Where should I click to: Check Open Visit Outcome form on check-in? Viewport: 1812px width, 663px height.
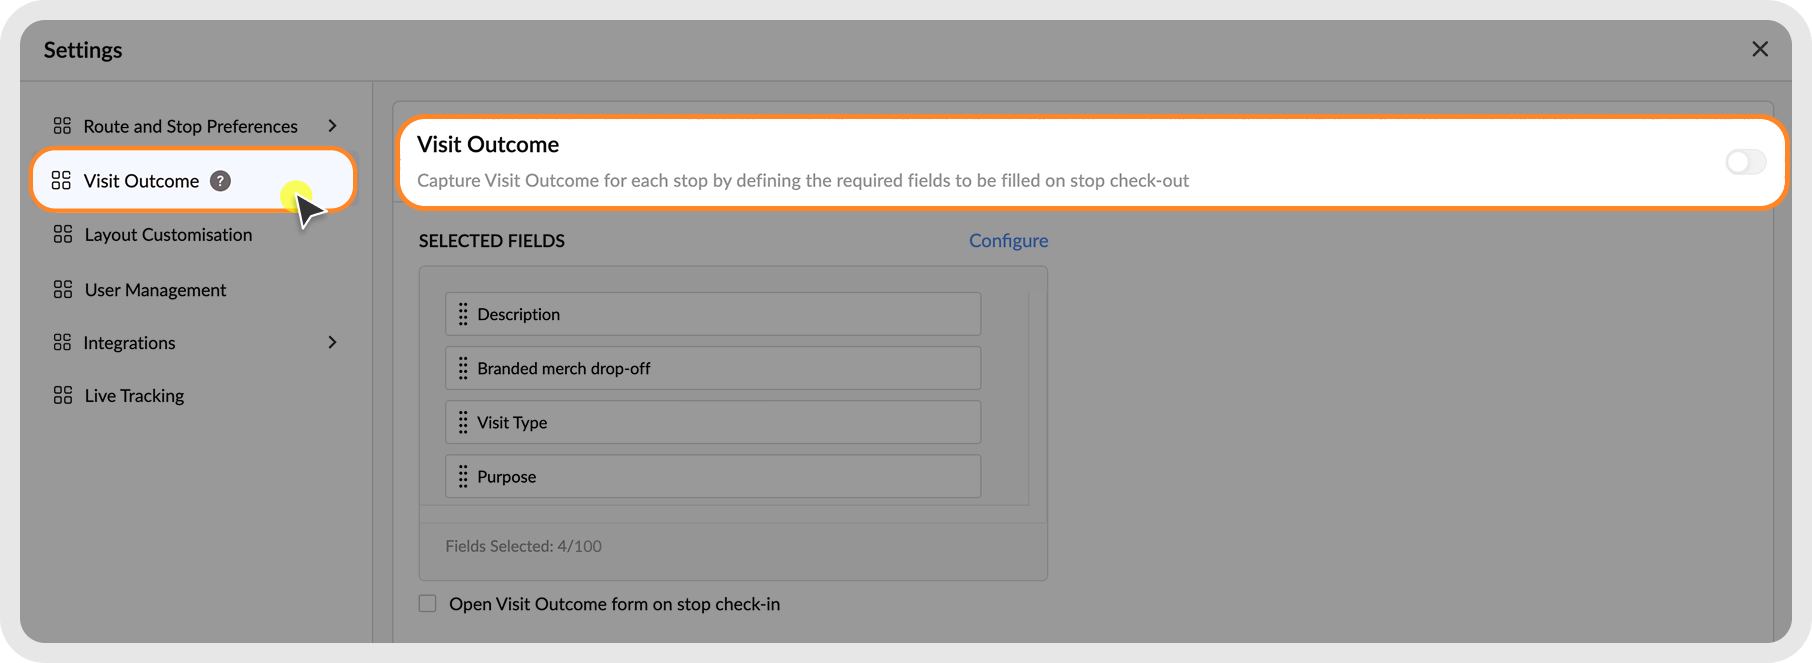(428, 604)
